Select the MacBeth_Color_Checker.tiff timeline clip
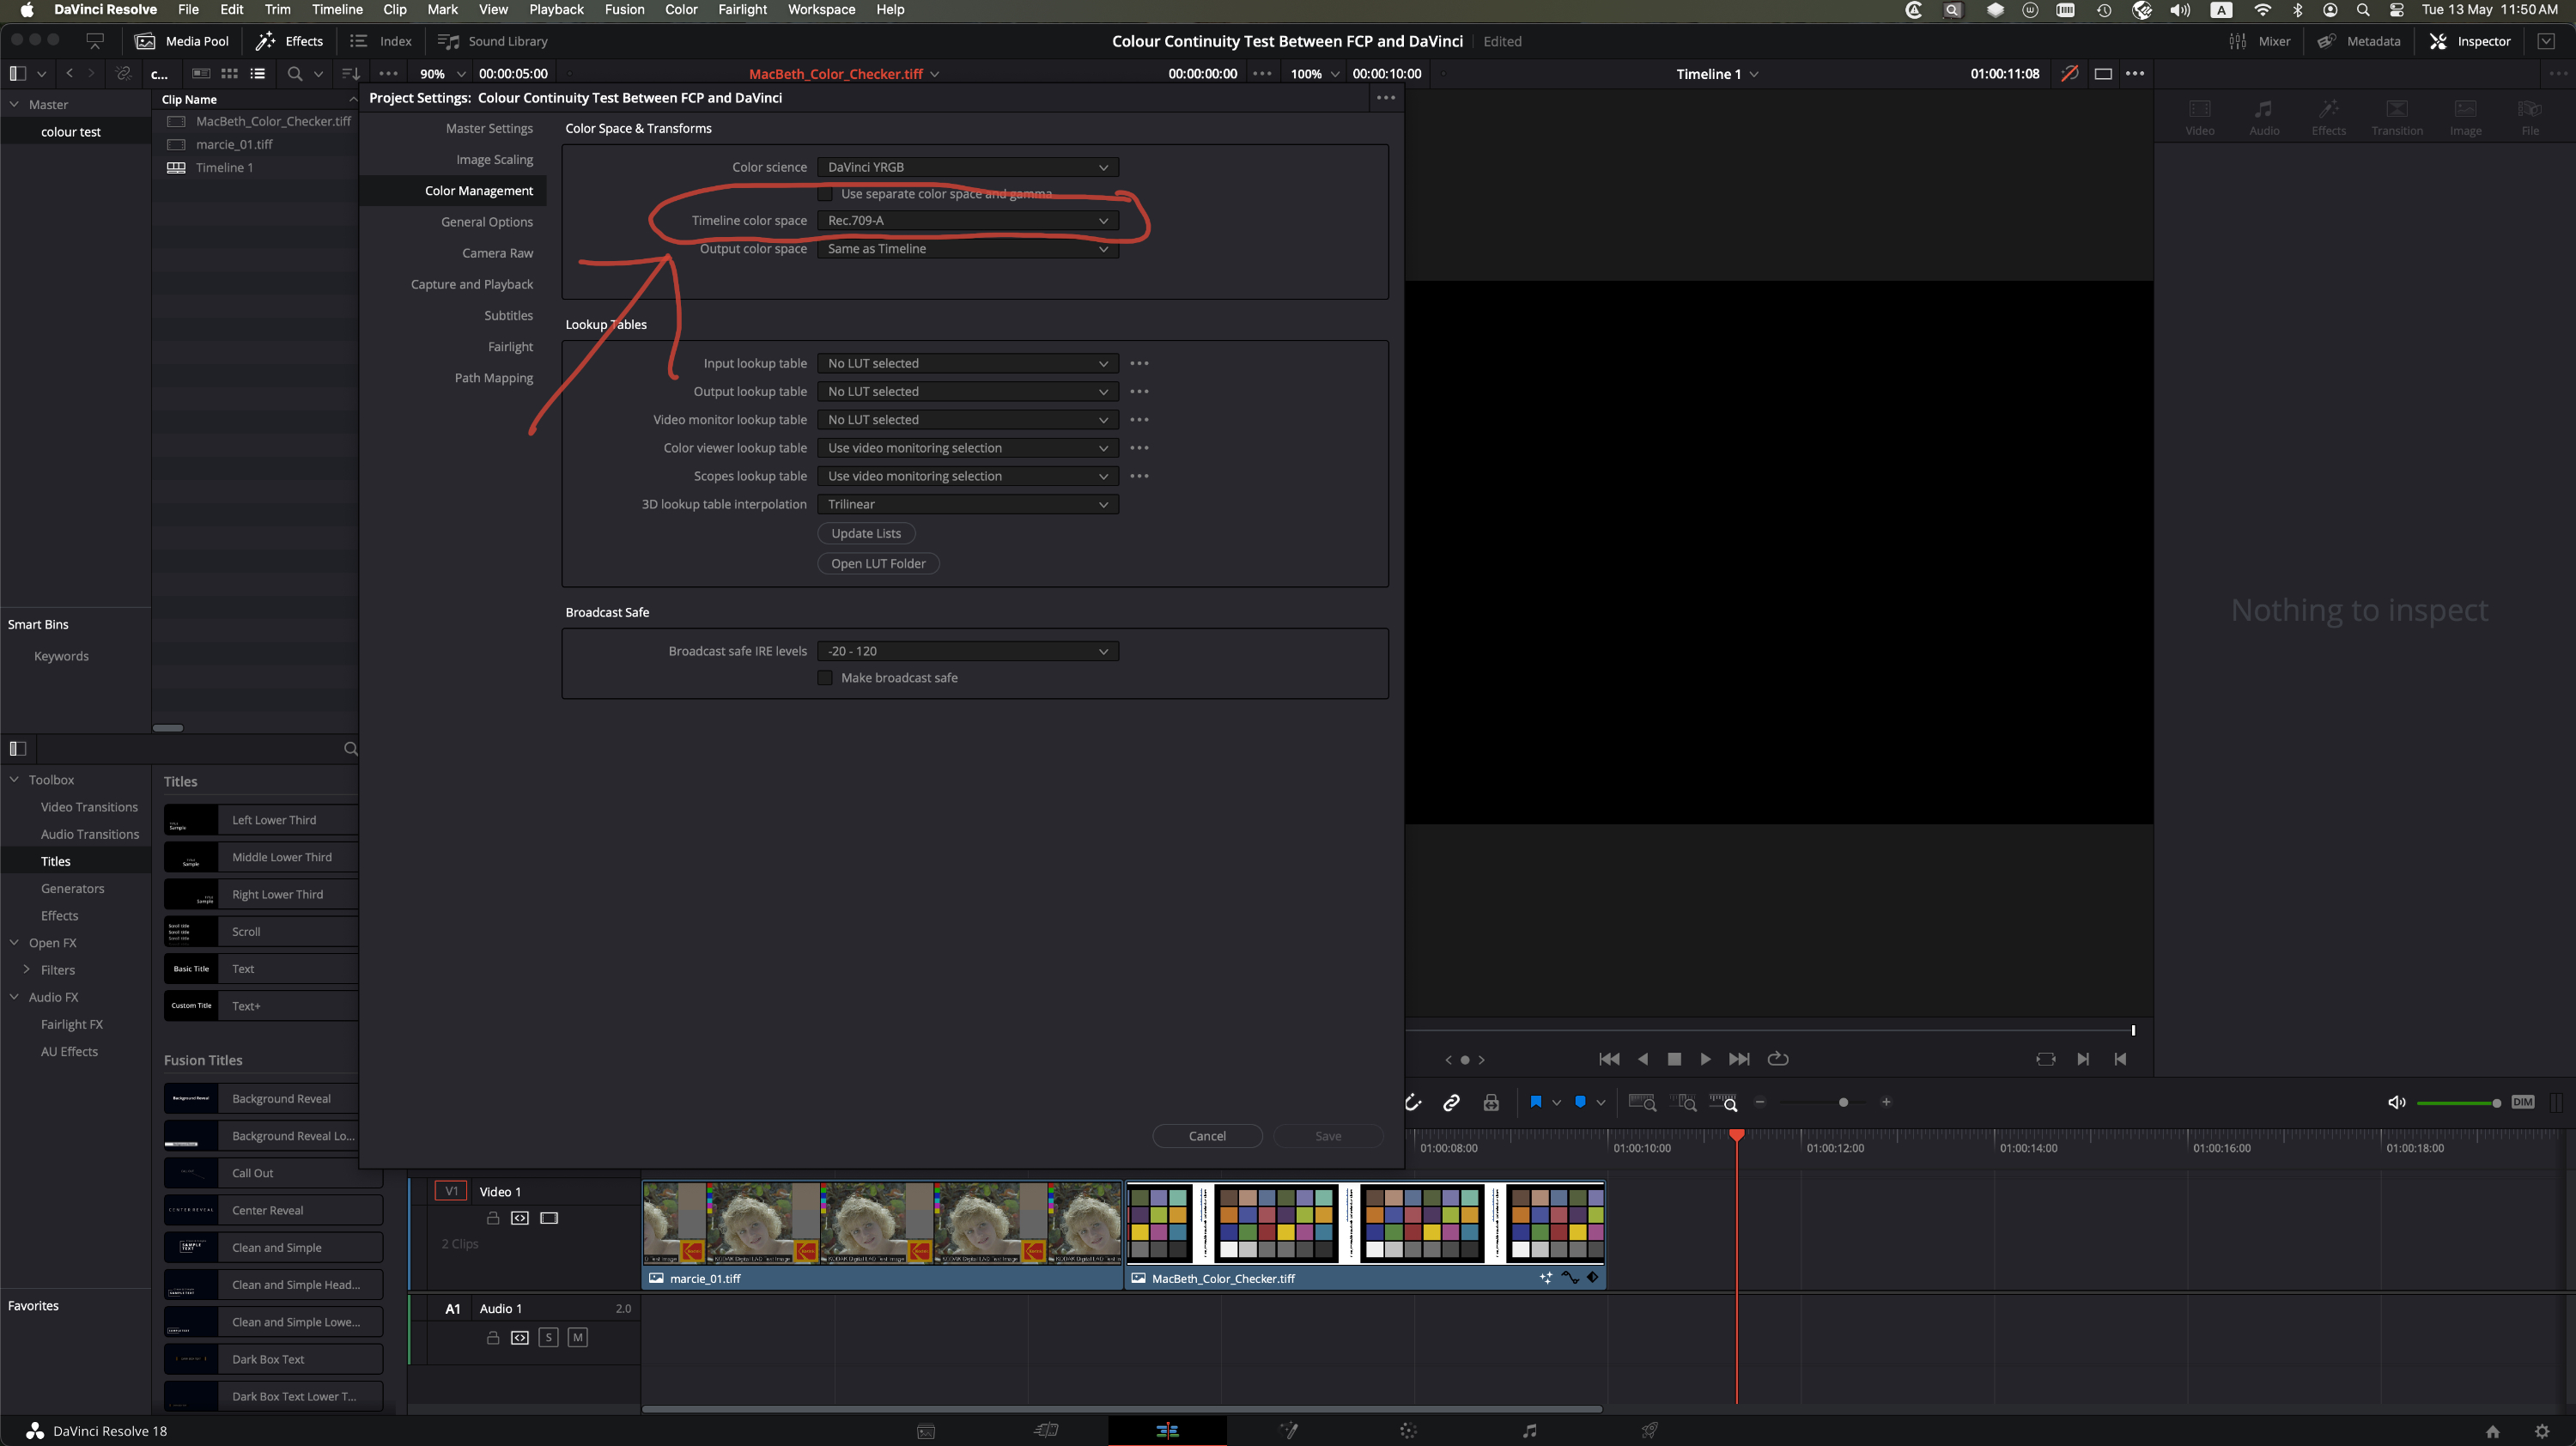Screen dimensions: 2576x1446 coord(1365,1235)
